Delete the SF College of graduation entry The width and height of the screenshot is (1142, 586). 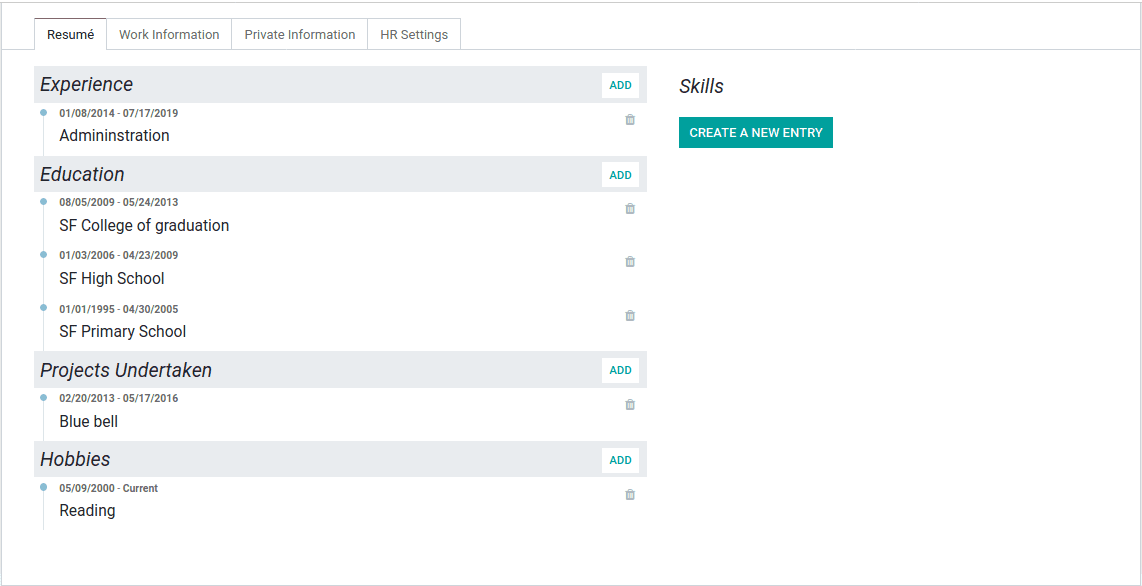click(x=630, y=208)
